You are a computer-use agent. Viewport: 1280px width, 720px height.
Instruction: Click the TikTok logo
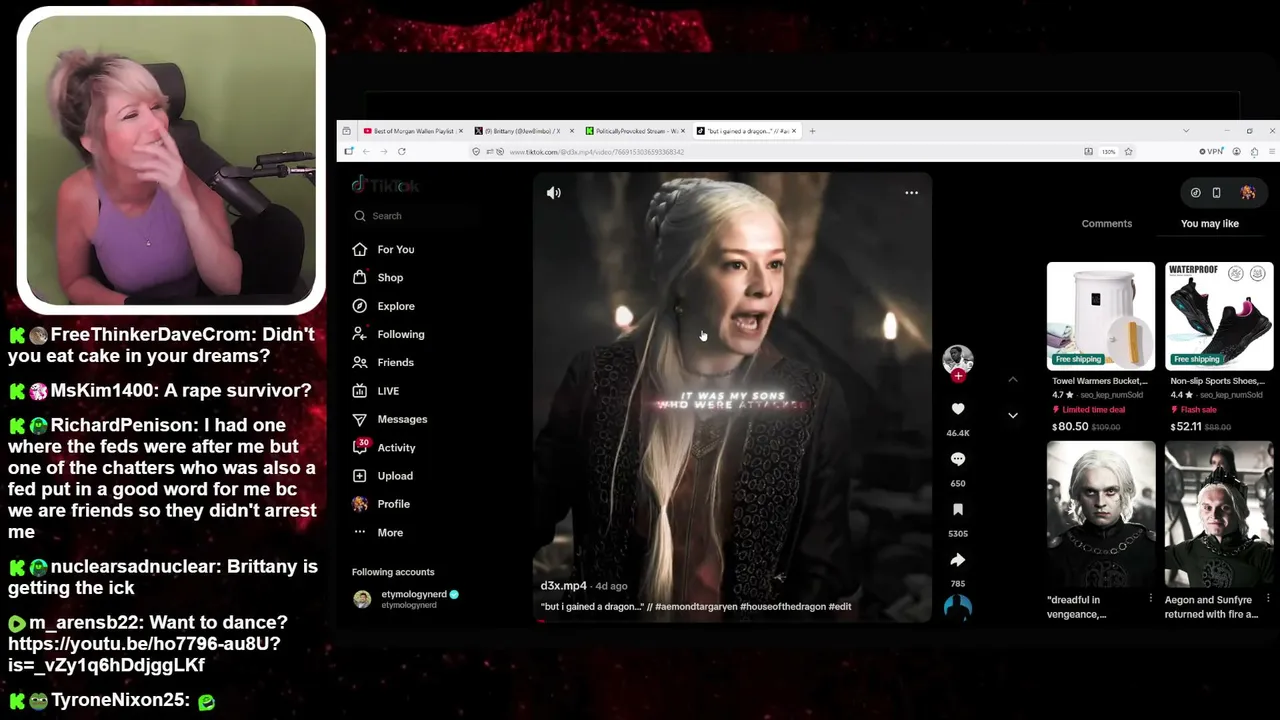(386, 185)
